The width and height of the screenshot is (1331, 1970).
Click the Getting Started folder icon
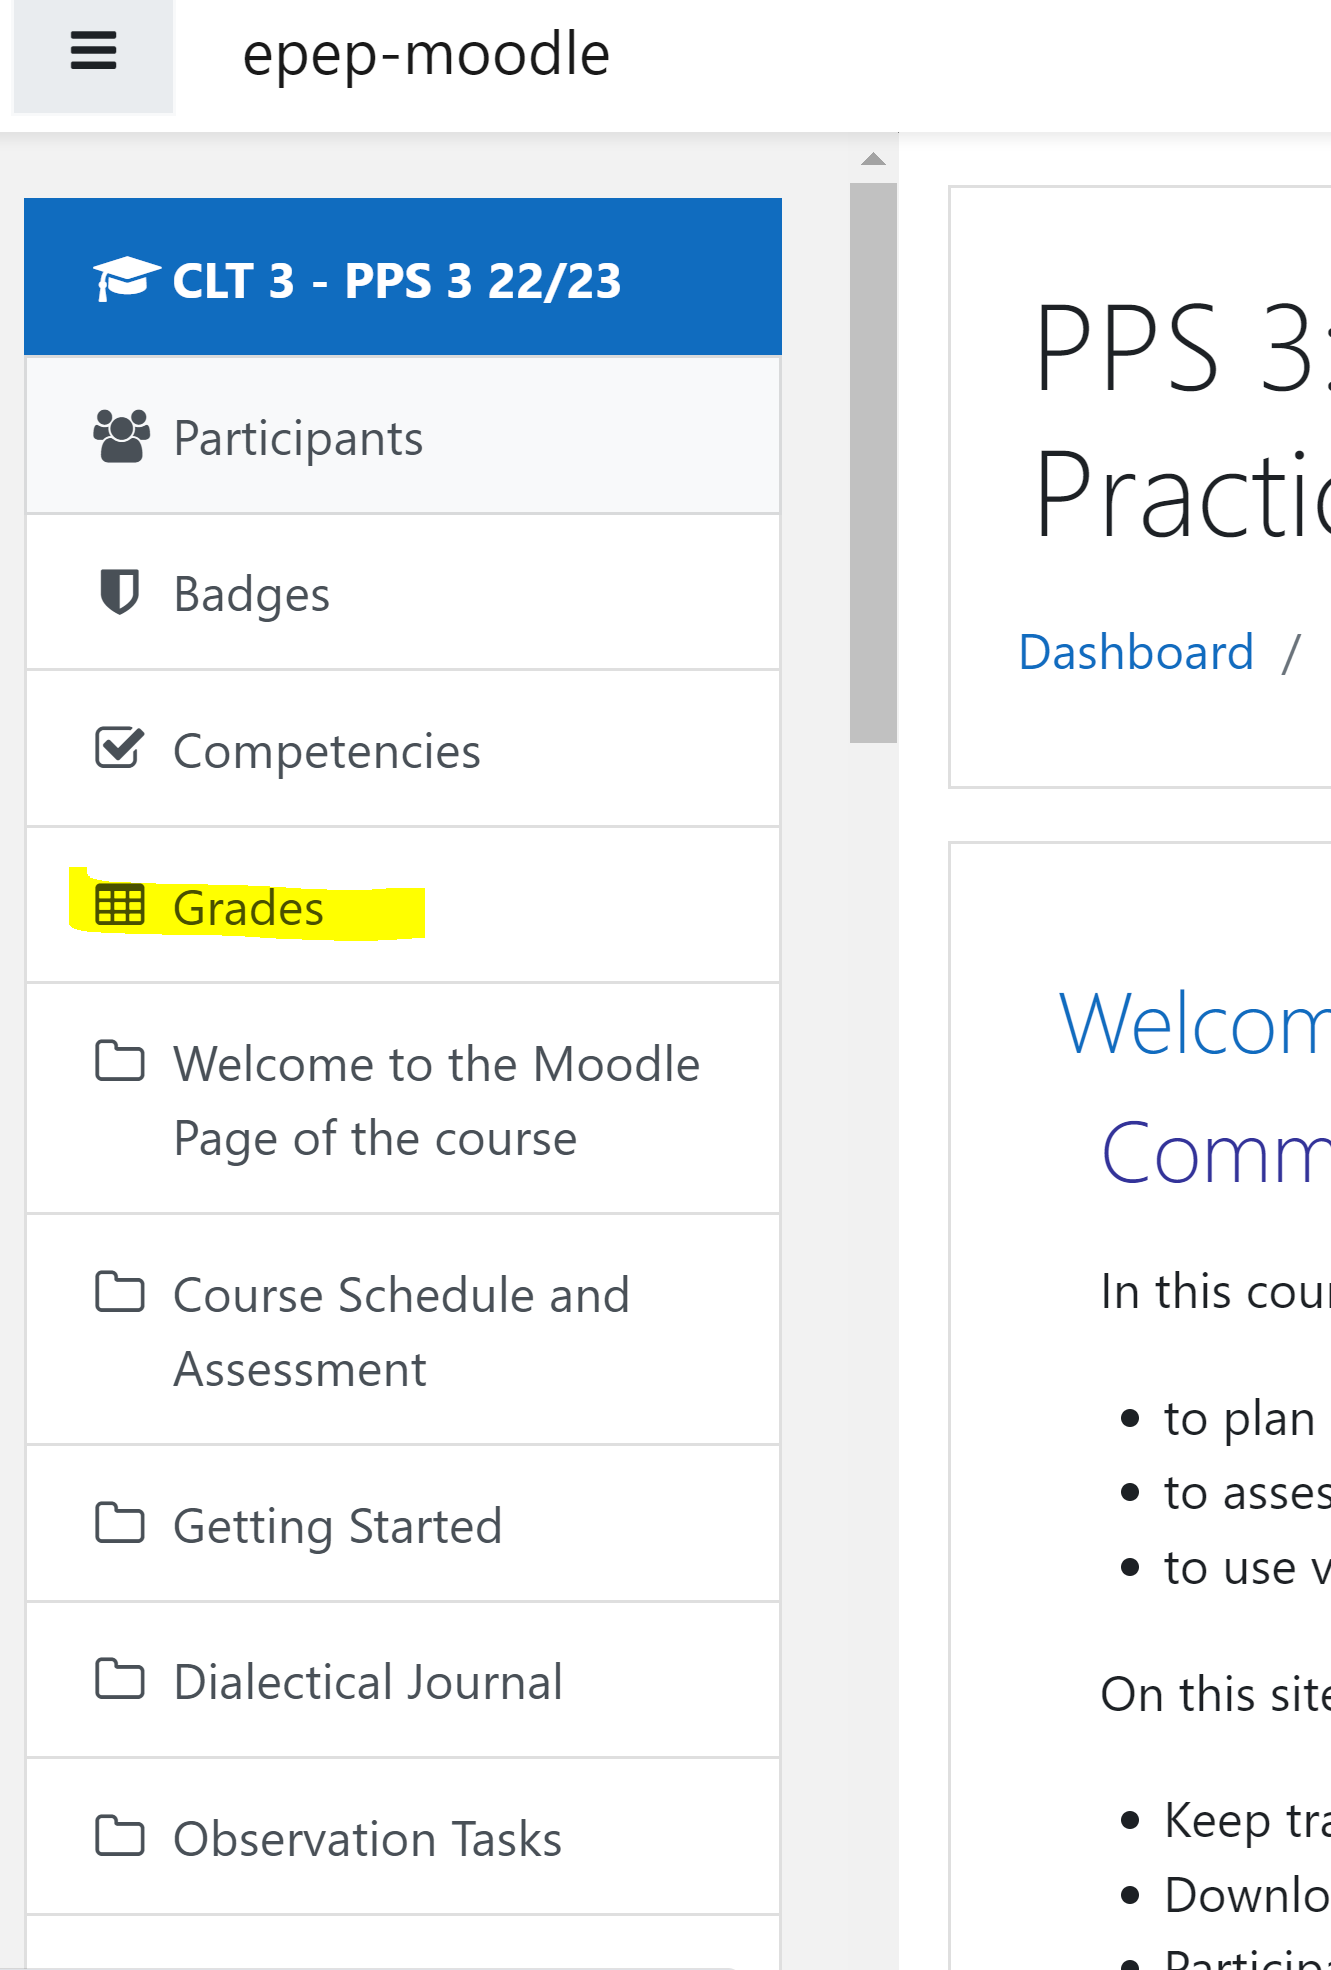[120, 1524]
